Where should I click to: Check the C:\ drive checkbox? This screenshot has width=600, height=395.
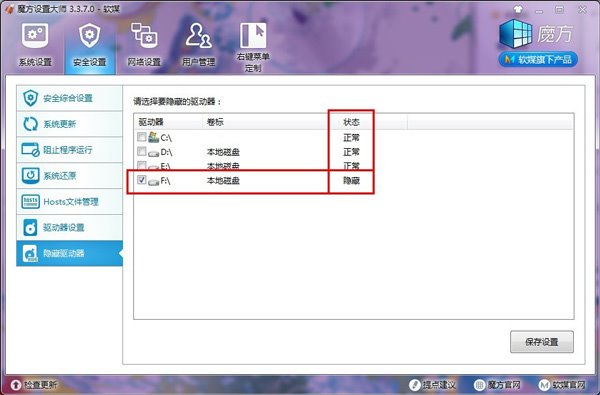point(142,137)
